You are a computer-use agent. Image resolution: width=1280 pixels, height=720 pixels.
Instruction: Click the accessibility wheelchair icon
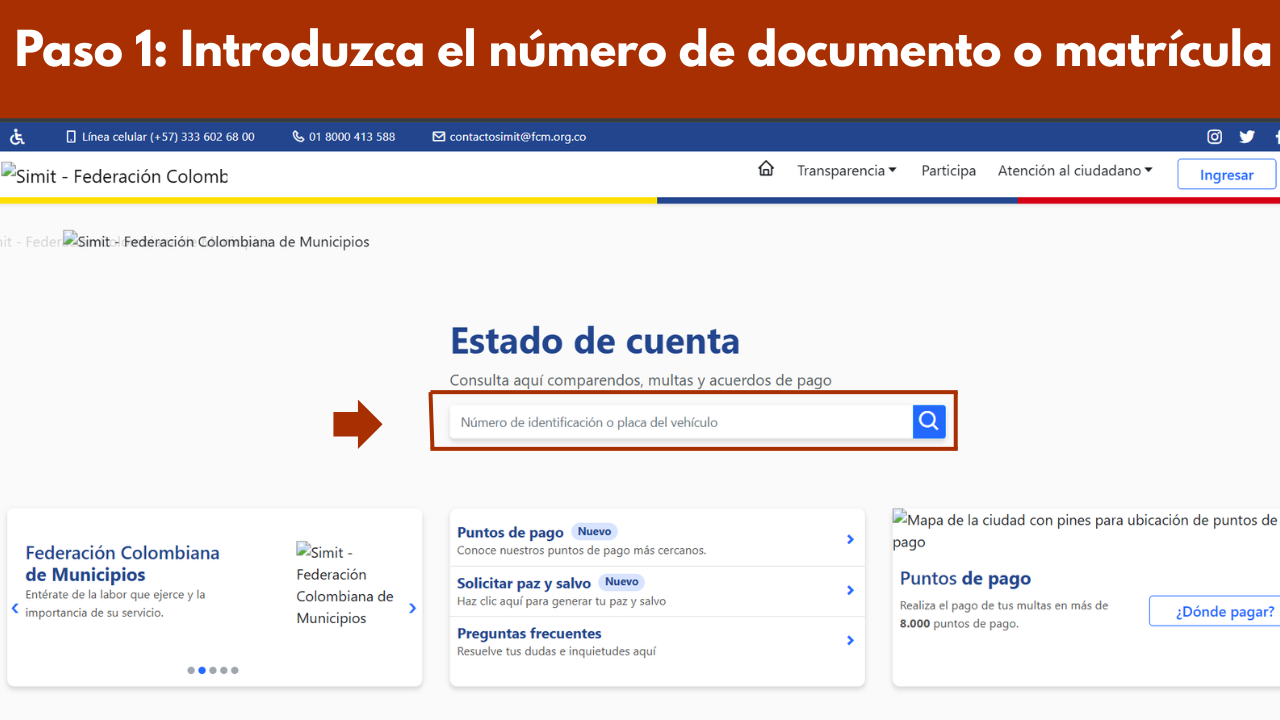(17, 137)
